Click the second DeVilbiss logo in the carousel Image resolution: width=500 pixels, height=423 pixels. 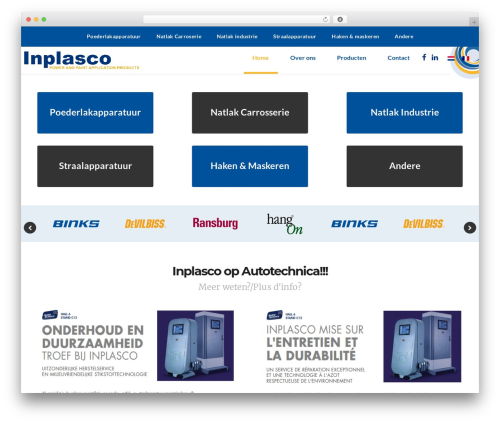click(423, 224)
